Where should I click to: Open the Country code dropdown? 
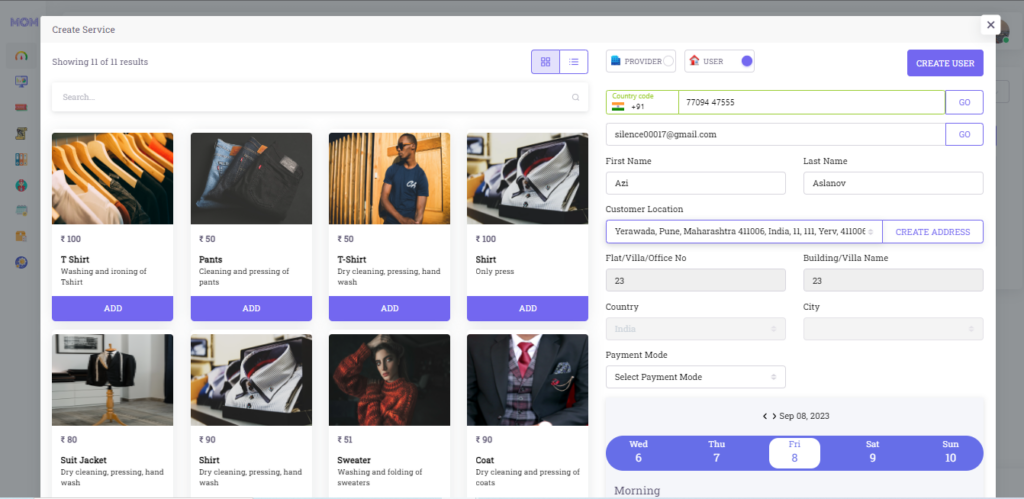click(642, 103)
